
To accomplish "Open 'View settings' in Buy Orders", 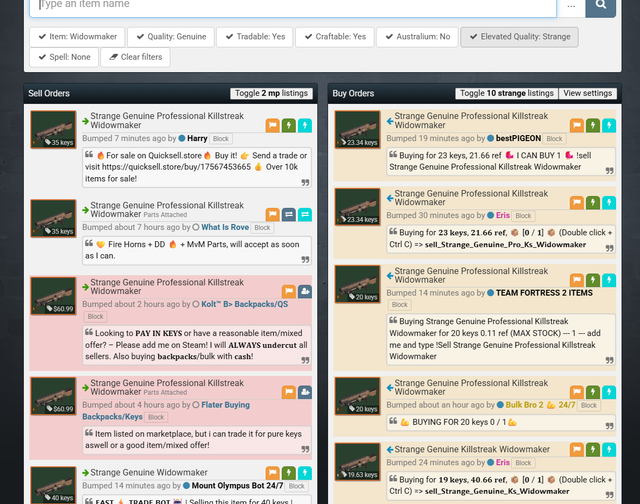I will (x=588, y=93).
